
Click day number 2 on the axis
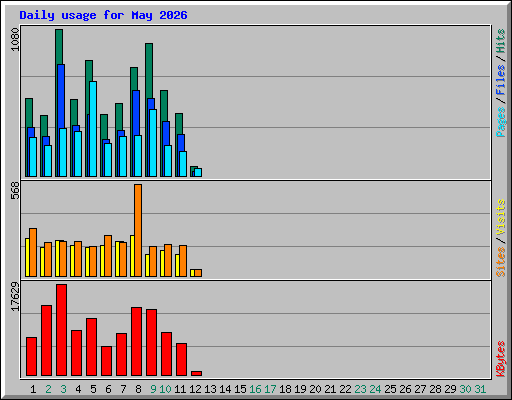pos(48,389)
